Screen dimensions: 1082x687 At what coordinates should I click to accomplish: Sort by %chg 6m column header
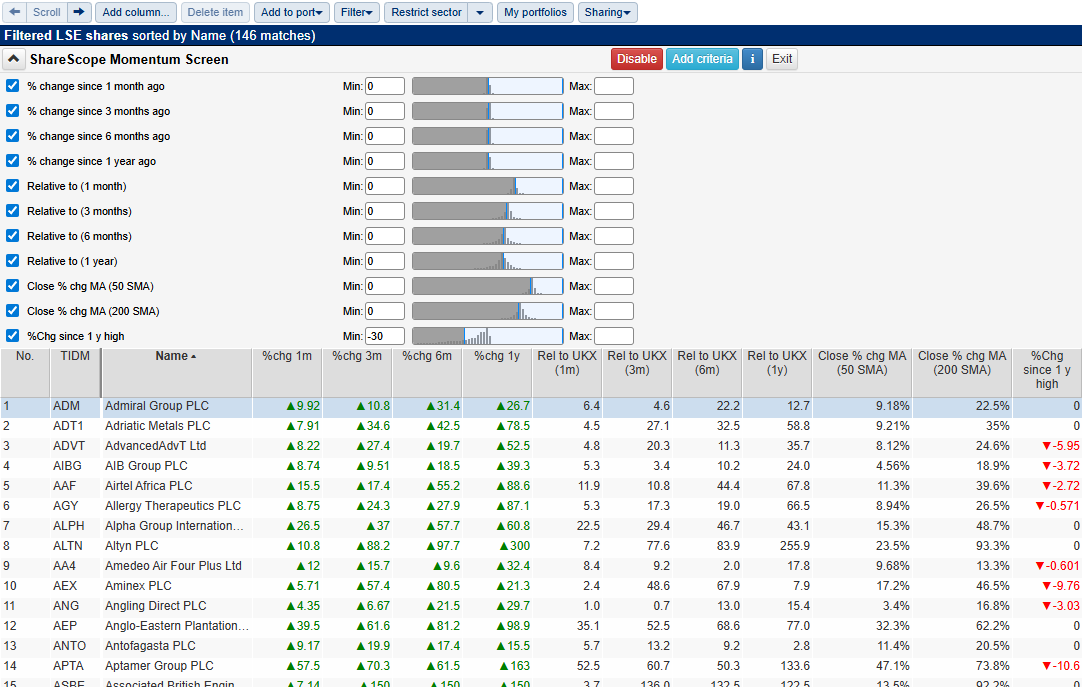(x=427, y=372)
